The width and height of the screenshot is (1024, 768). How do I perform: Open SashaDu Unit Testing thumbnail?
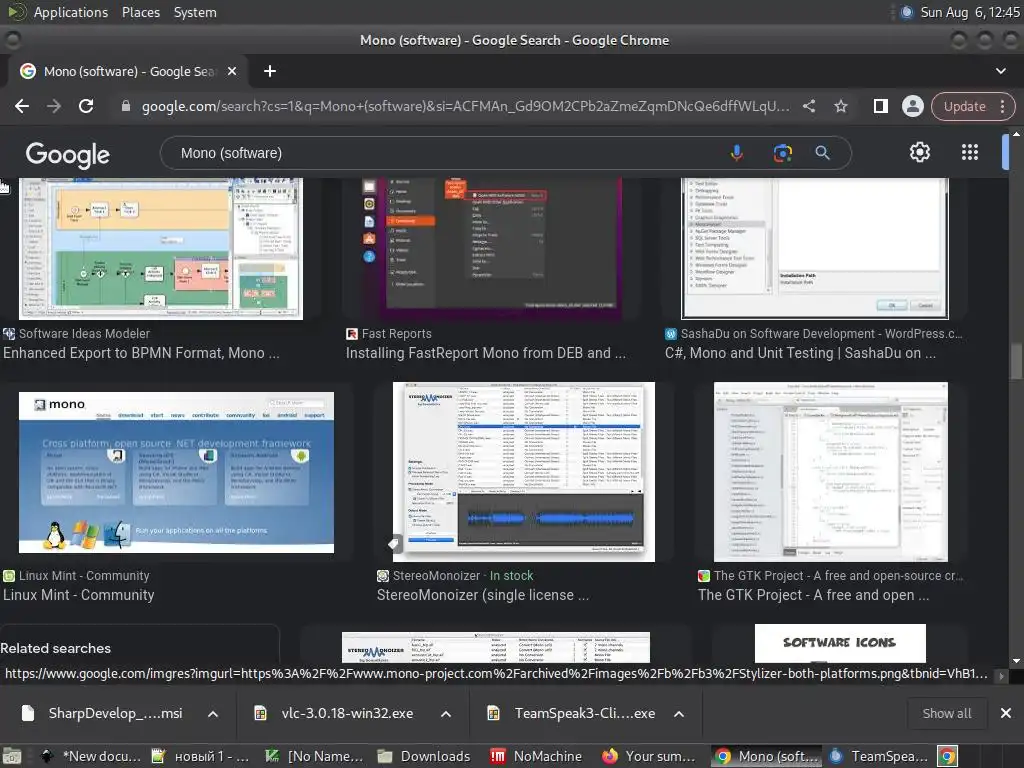[814, 248]
